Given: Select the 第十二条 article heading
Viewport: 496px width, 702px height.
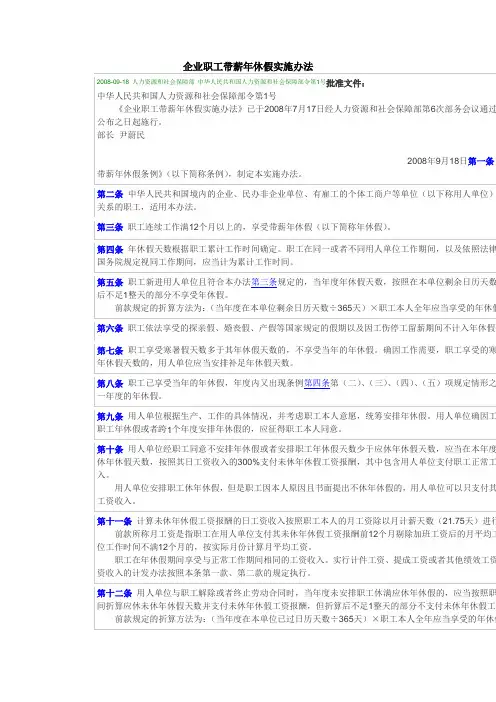Looking at the screenshot, I should 114,594.
